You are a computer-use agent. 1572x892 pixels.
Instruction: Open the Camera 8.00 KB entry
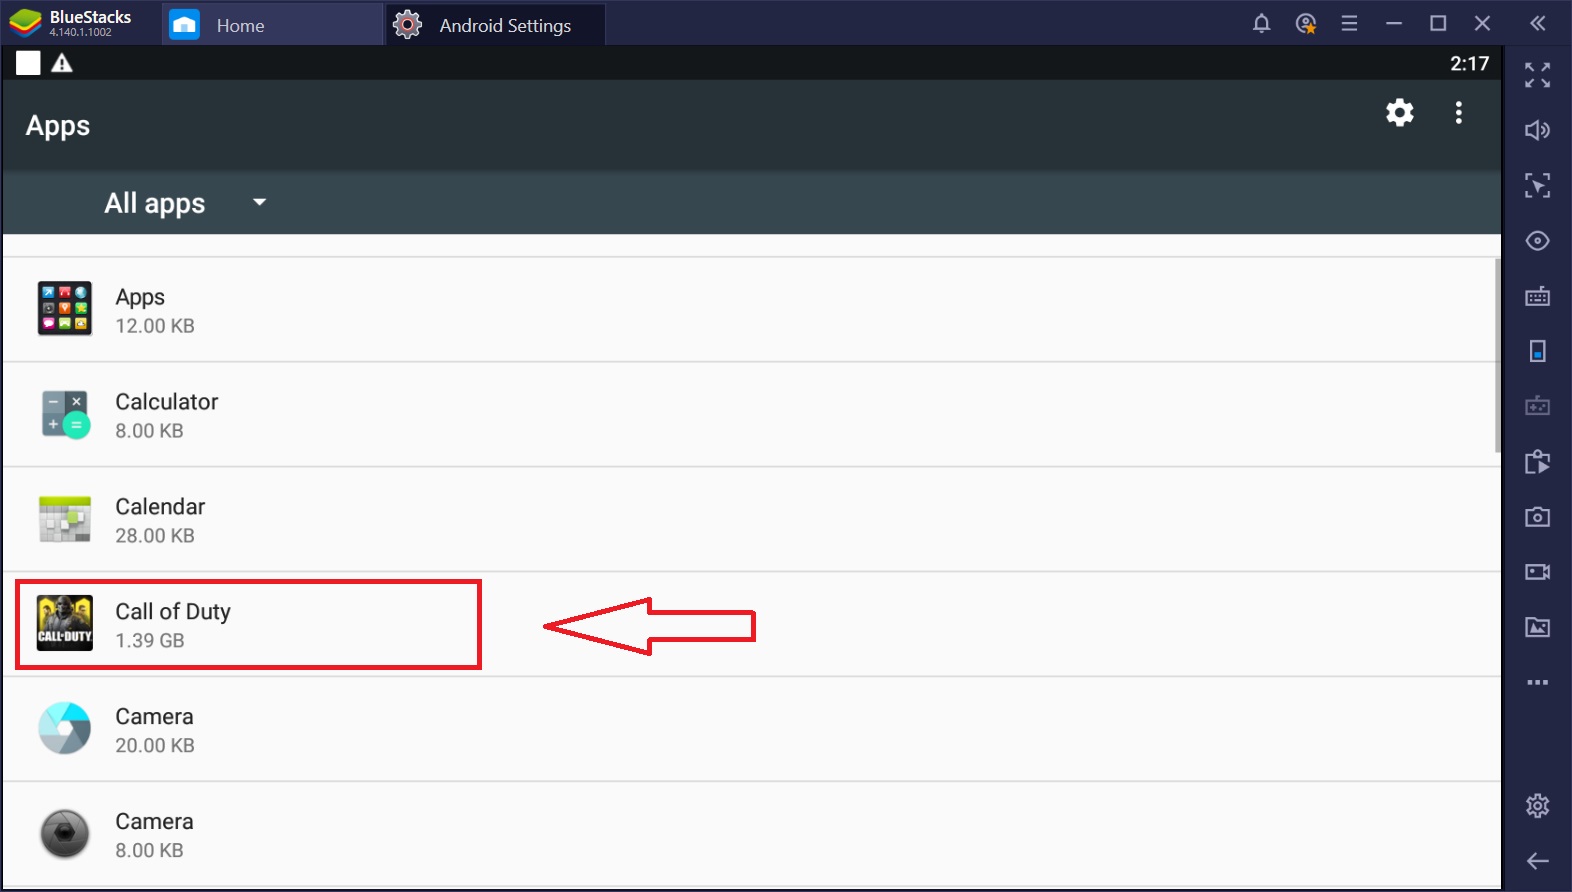coord(750,835)
